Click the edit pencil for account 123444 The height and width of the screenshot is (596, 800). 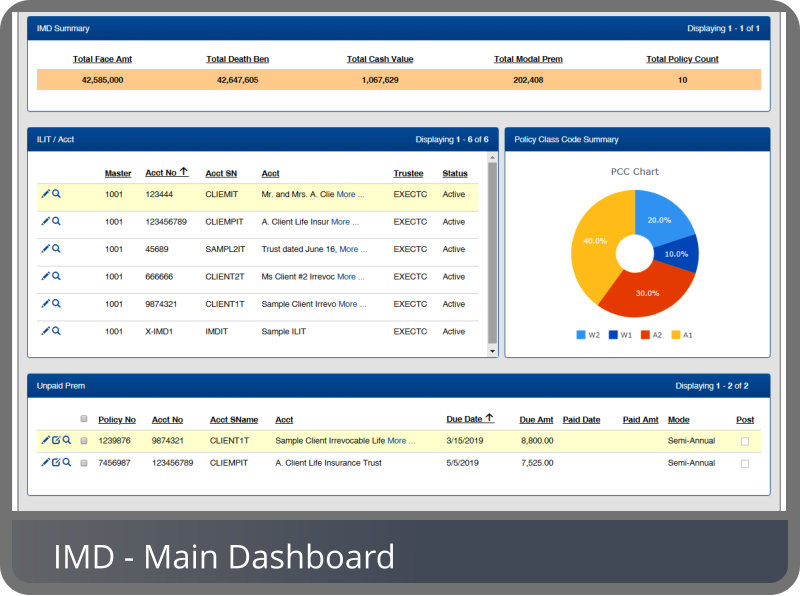(x=45, y=194)
